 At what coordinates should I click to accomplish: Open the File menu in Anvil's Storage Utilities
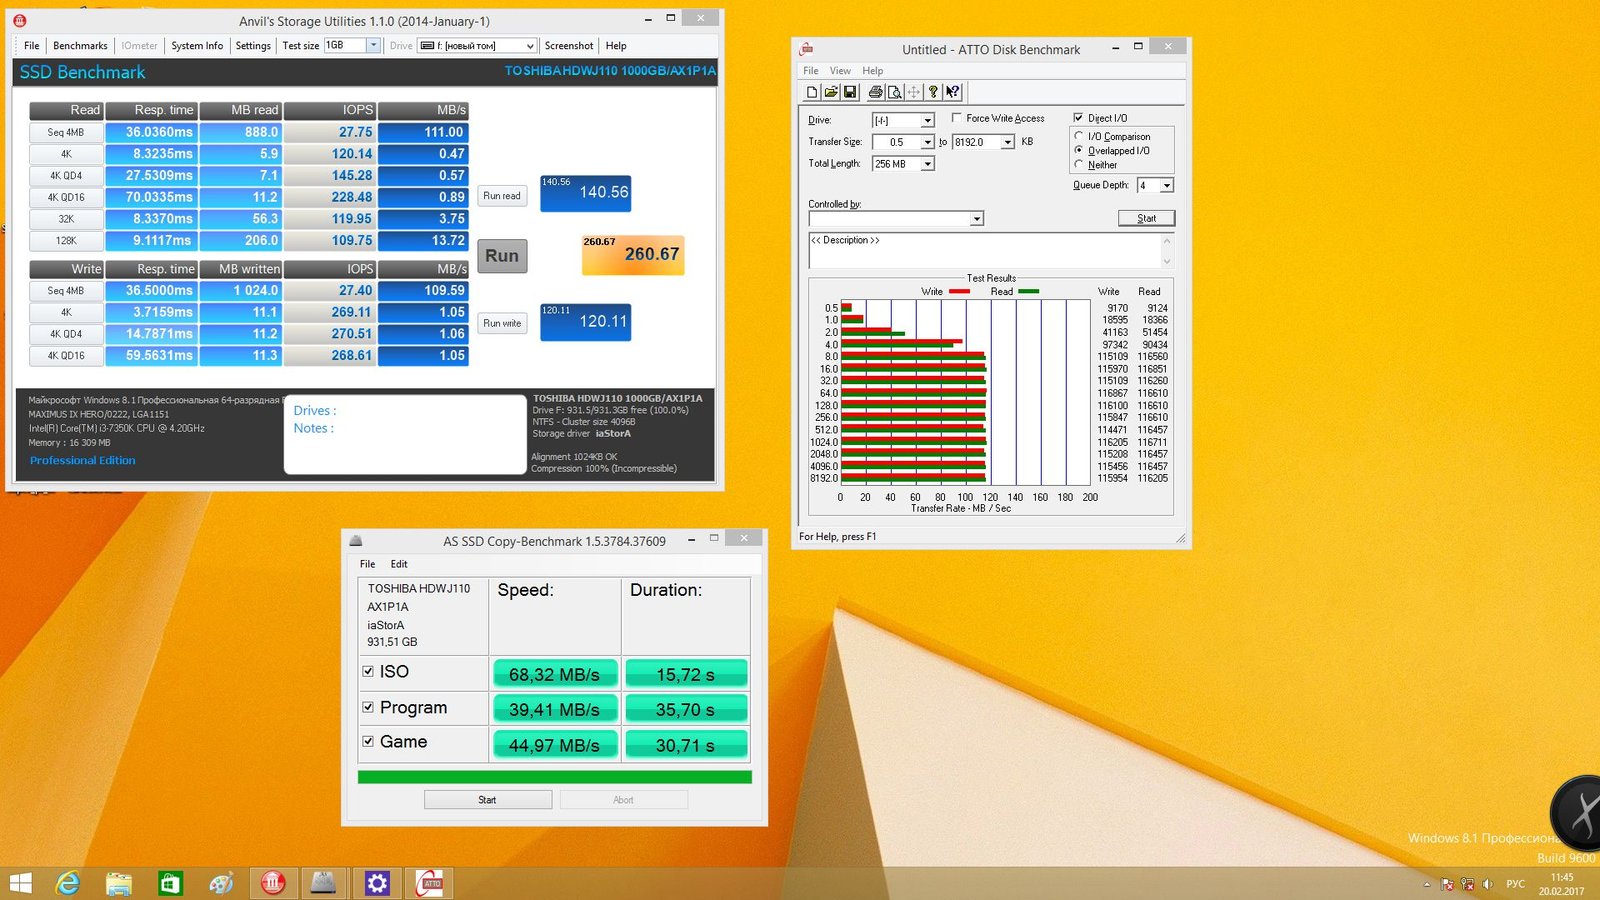(x=32, y=46)
